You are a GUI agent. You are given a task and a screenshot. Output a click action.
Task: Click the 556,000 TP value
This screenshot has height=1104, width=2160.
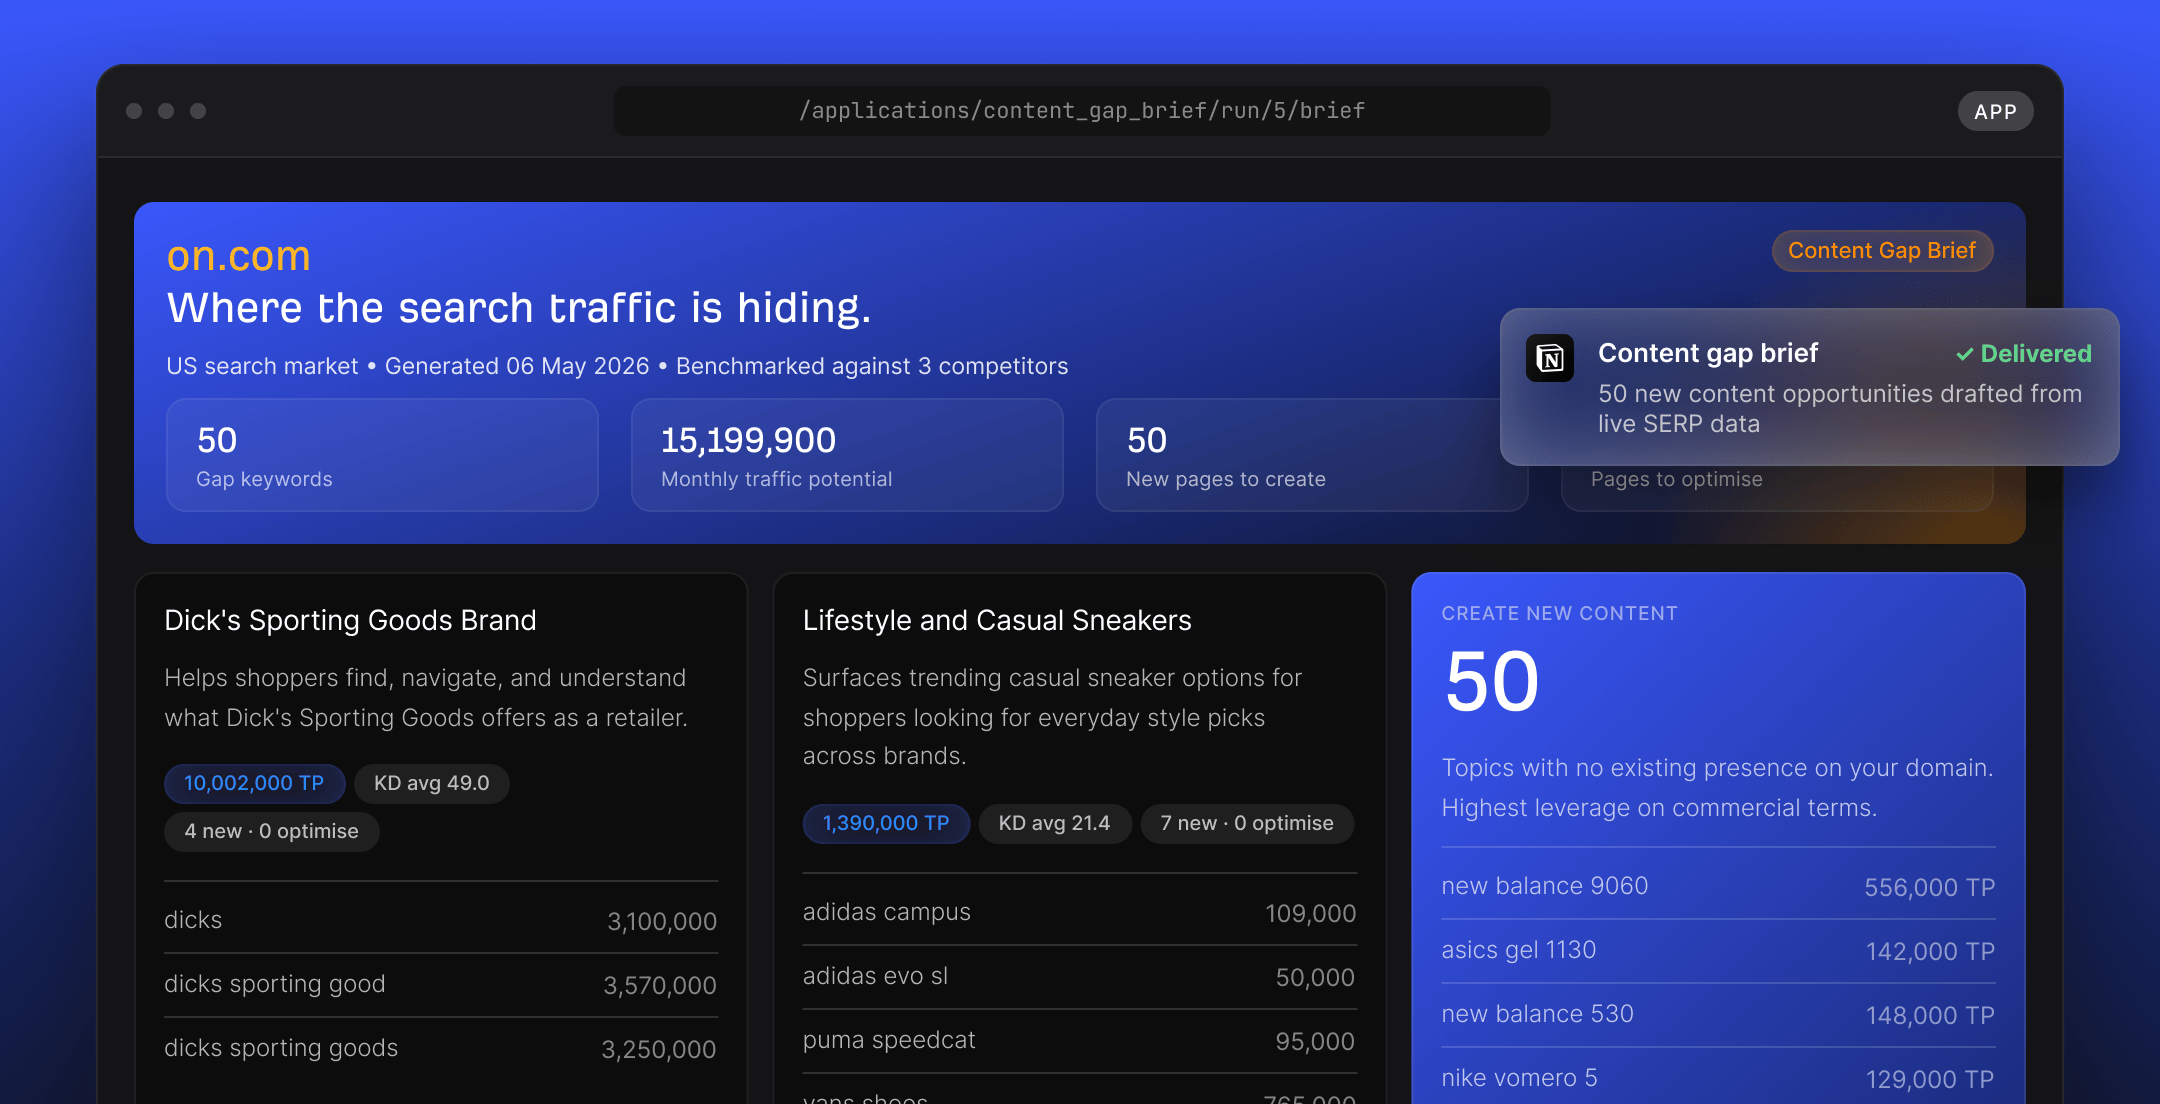point(1930,887)
